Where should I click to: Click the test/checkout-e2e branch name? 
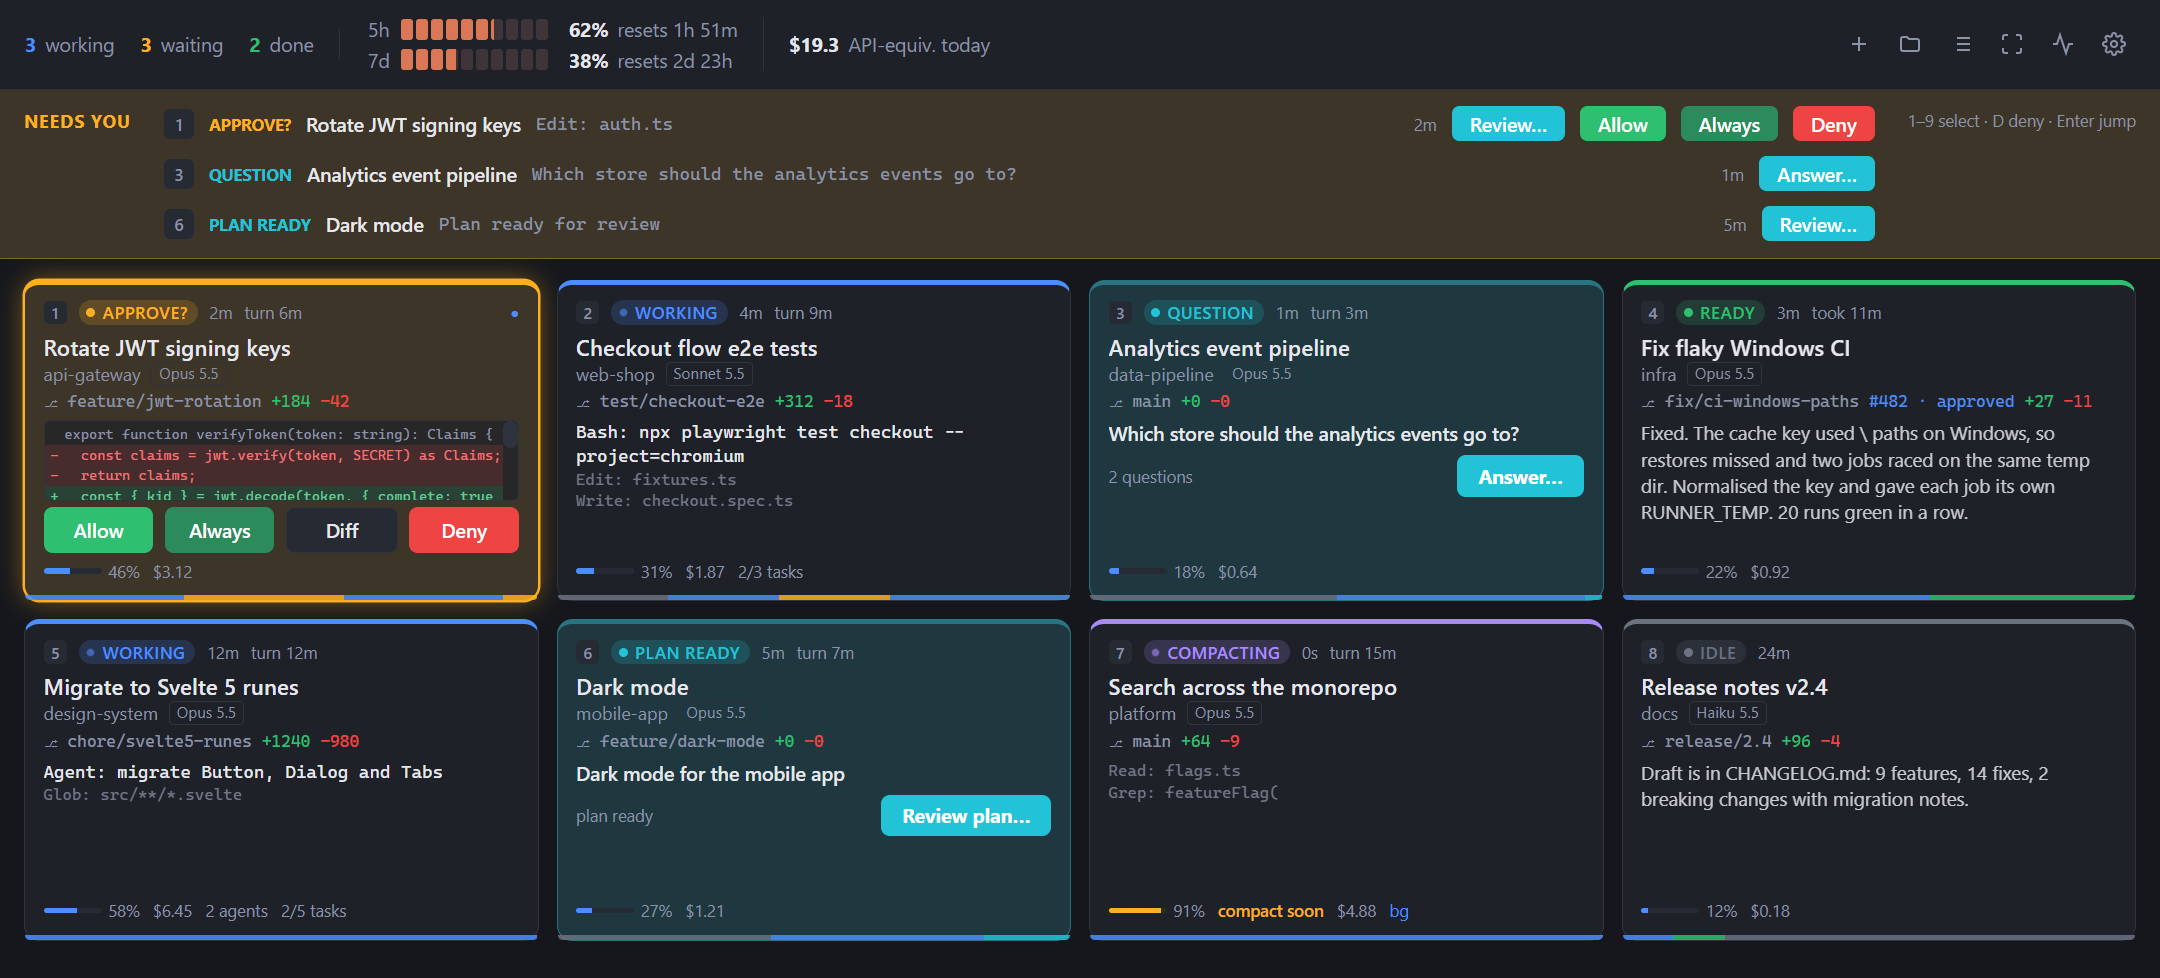[682, 401]
